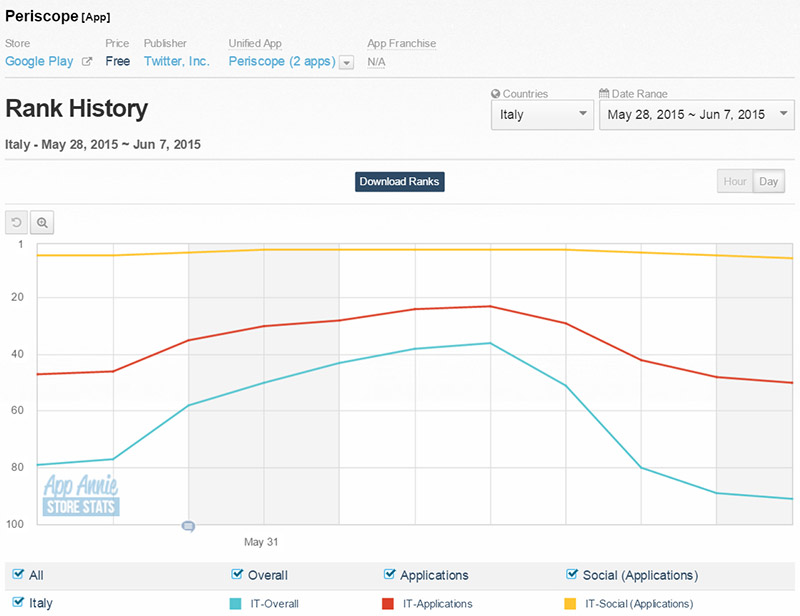
Task: Click the May 31 axis label
Action: coord(261,542)
